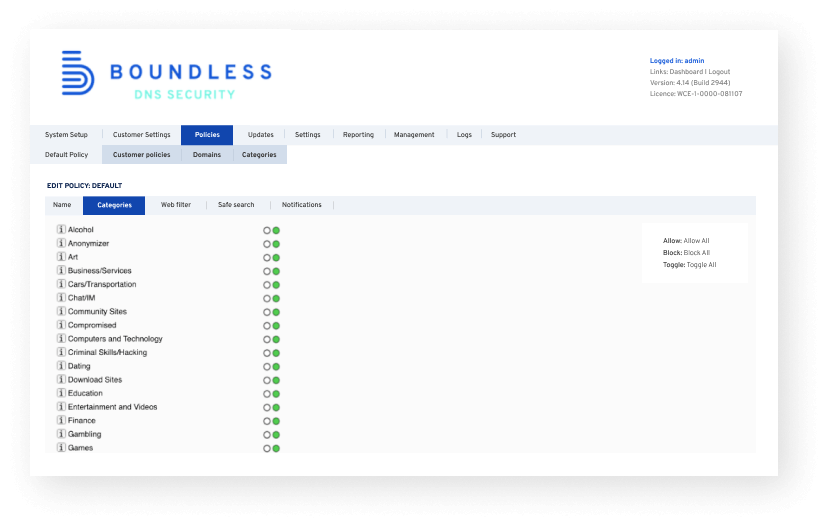Open the Dashboard link in header
Screen dimensions: 828x527
pyautogui.click(x=686, y=72)
